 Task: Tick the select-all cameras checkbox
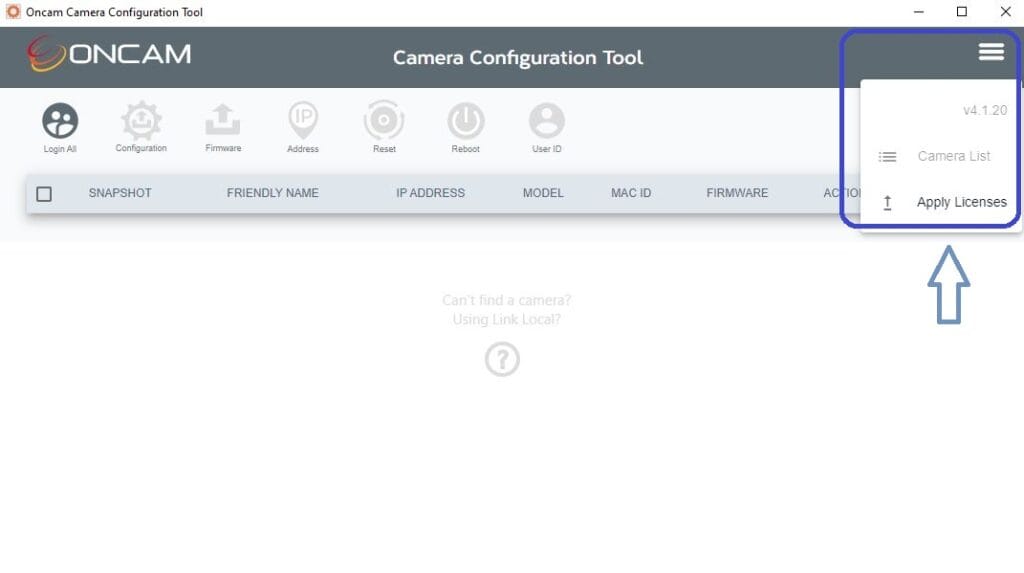(44, 194)
